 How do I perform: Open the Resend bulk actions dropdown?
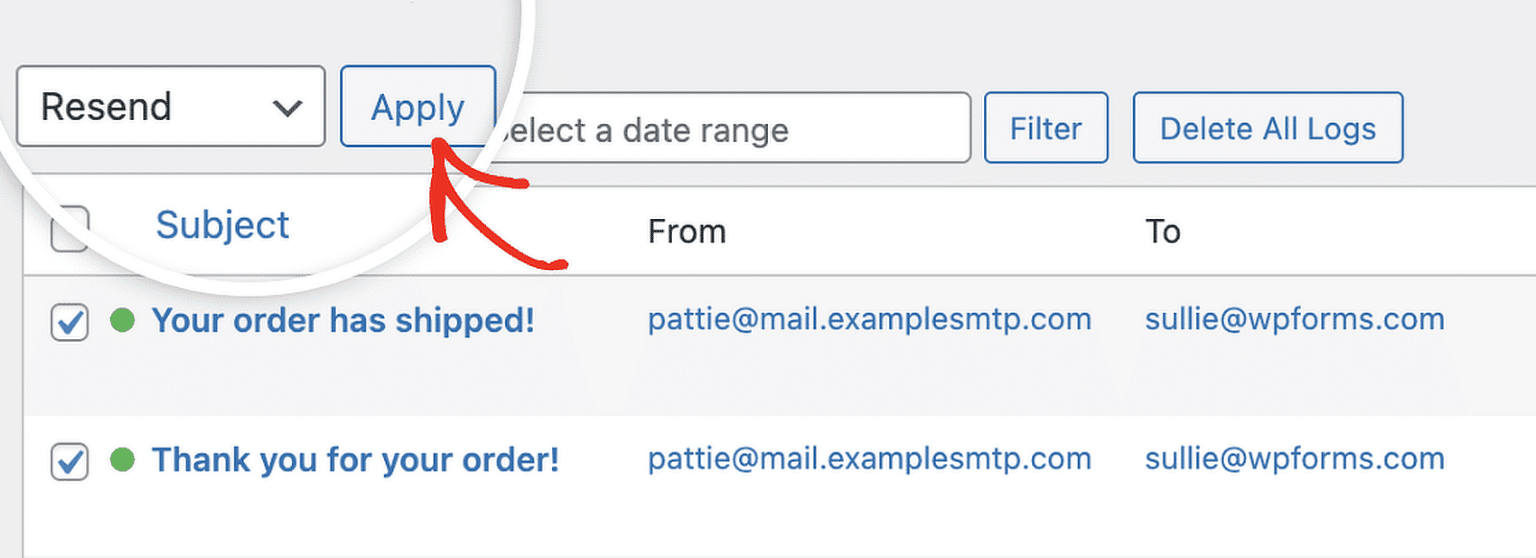click(170, 107)
